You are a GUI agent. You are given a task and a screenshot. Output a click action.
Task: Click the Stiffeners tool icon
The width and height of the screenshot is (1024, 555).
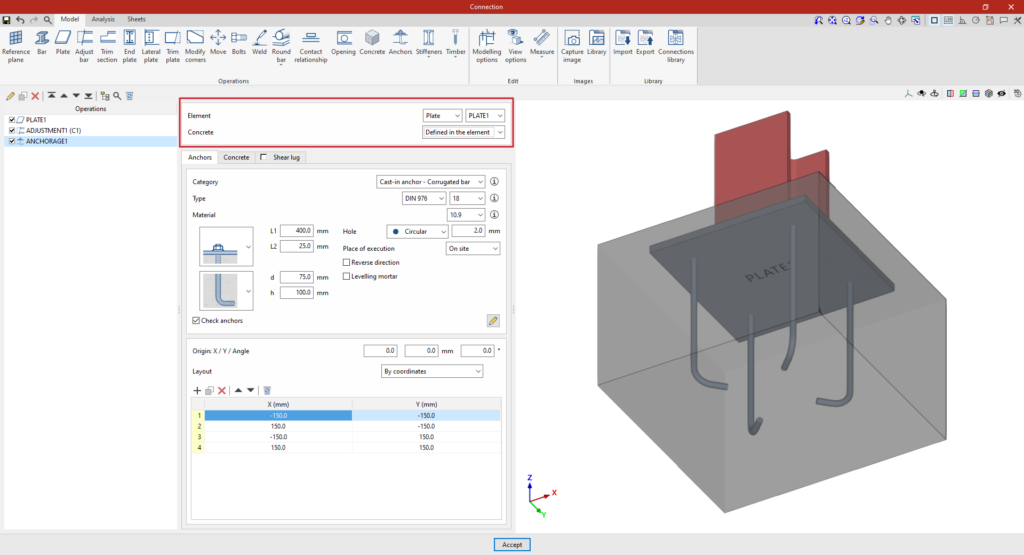[x=429, y=43]
